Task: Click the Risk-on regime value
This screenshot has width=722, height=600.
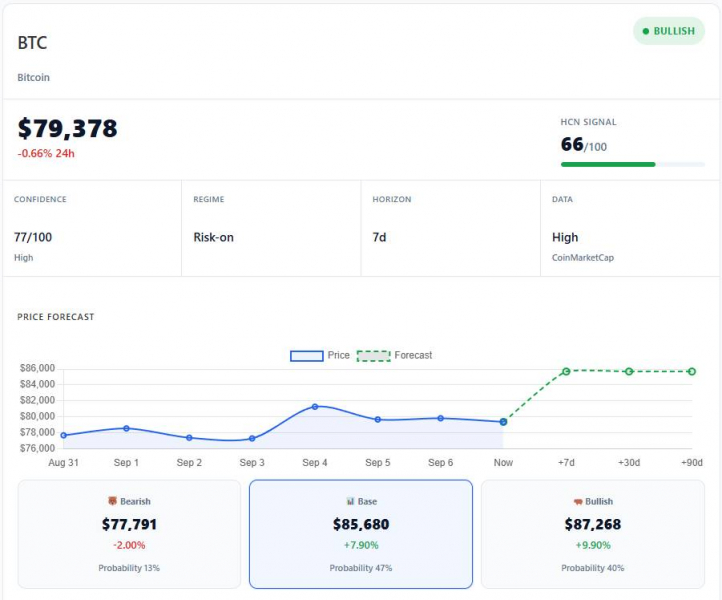Action: click(x=214, y=237)
